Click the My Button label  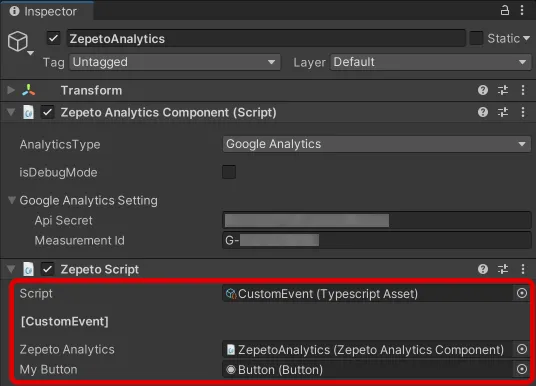[49, 370]
